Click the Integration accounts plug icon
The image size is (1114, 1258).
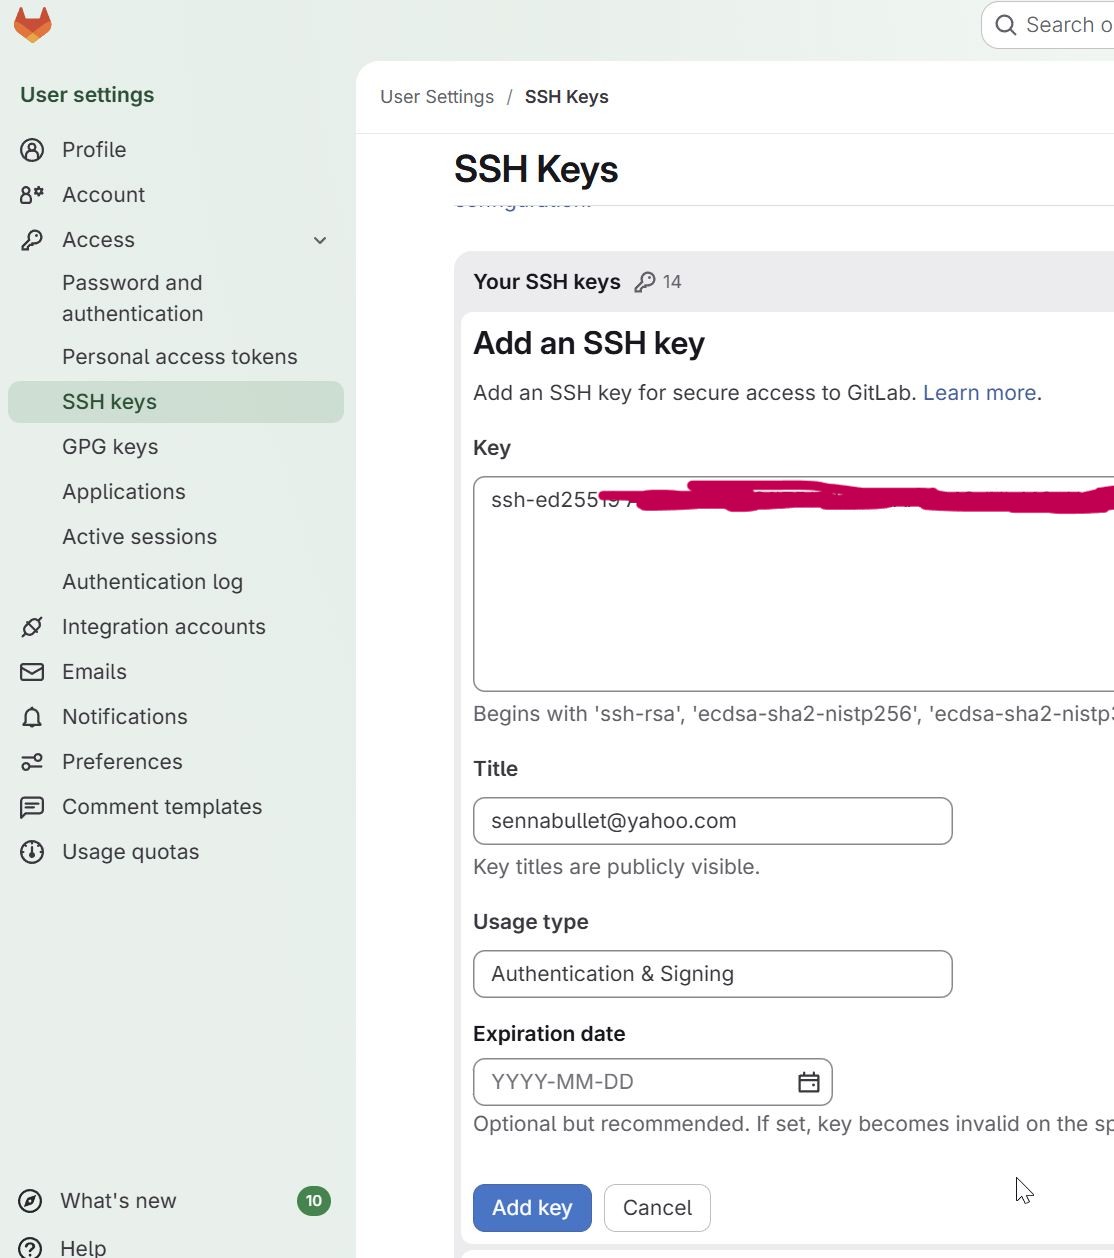pos(32,627)
